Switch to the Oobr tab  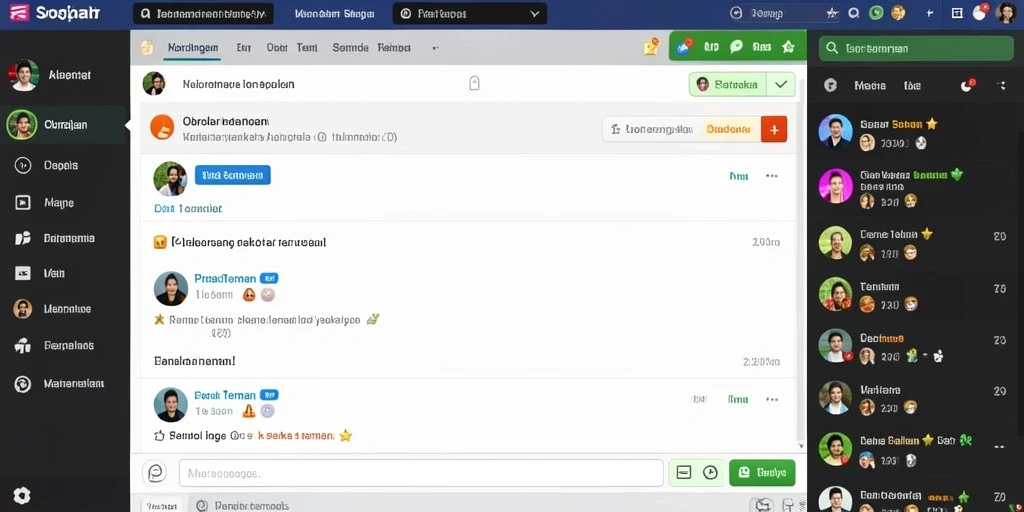tap(277, 47)
